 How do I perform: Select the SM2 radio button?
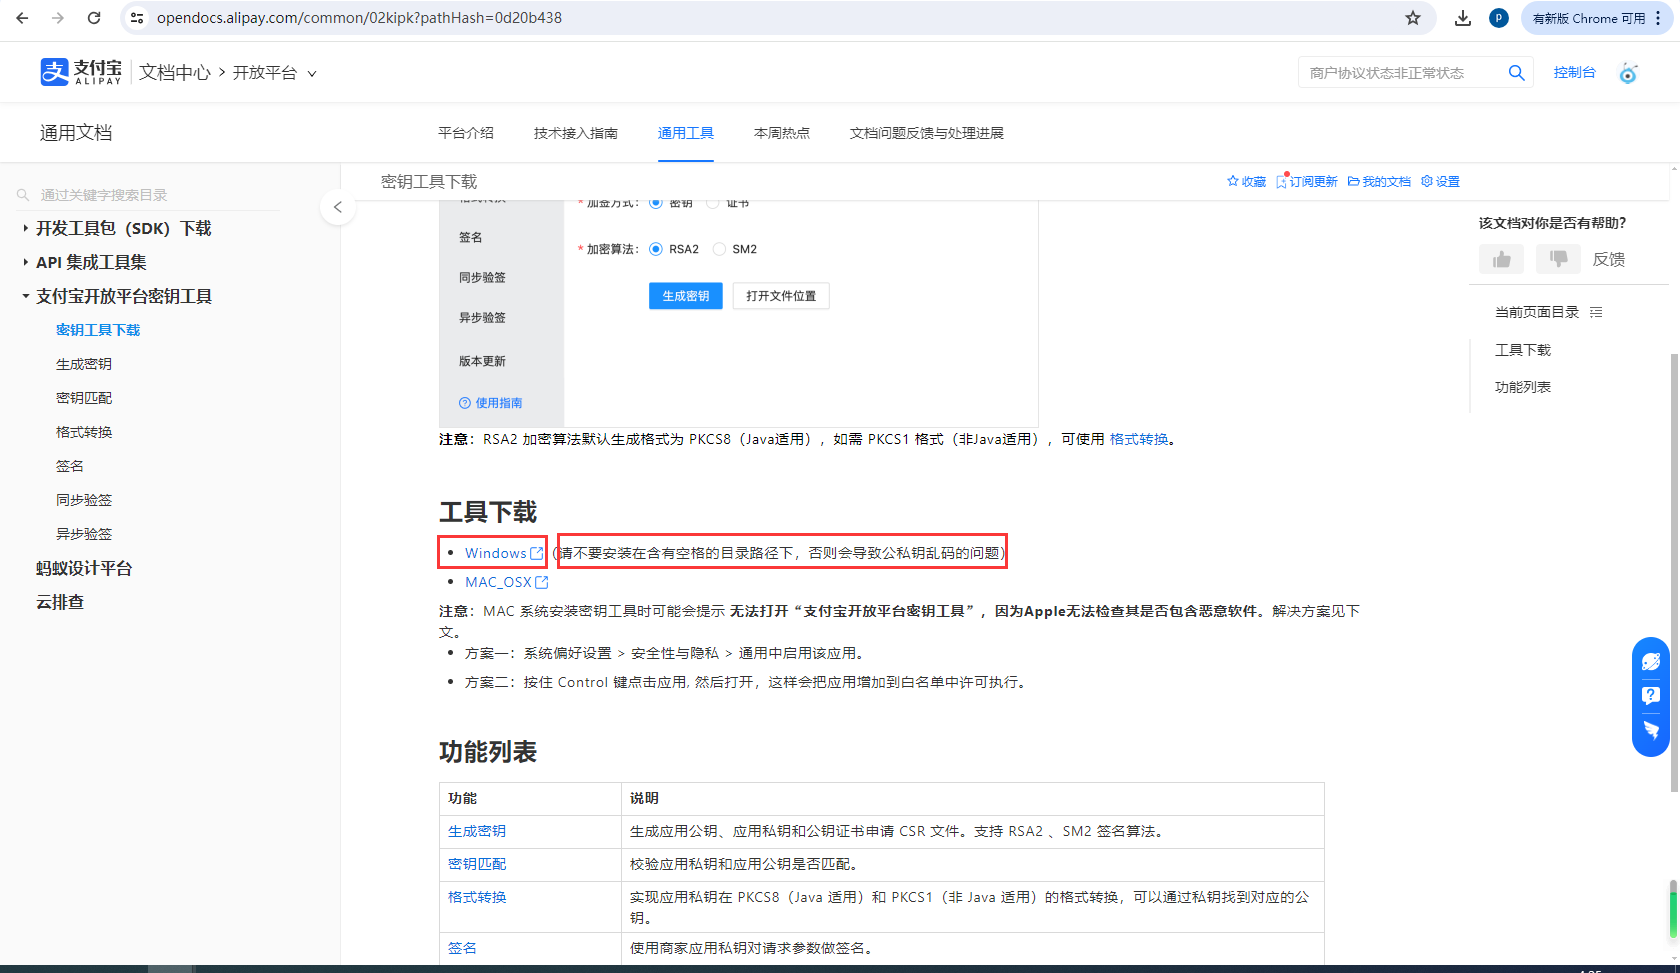pyautogui.click(x=719, y=249)
